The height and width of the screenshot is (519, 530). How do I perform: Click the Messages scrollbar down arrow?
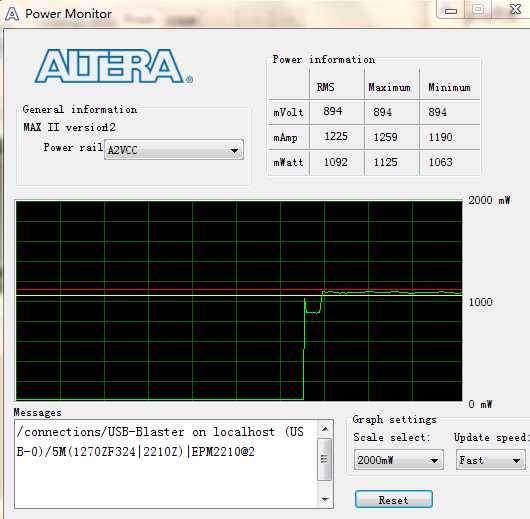click(x=325, y=499)
